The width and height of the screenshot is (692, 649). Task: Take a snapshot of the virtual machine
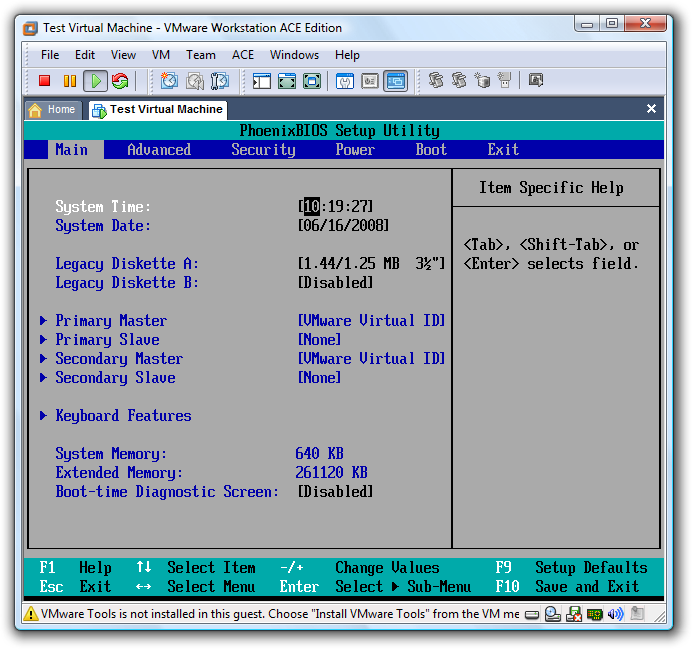click(169, 81)
